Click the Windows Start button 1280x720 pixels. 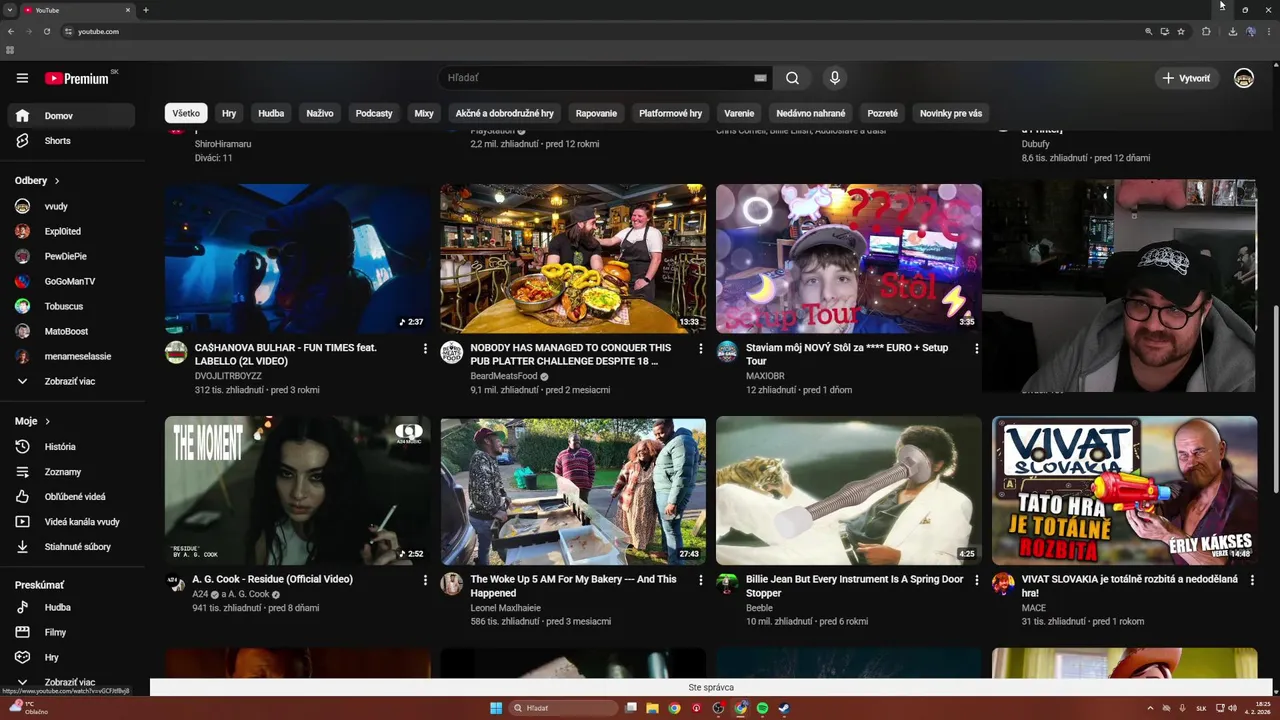pyautogui.click(x=496, y=708)
